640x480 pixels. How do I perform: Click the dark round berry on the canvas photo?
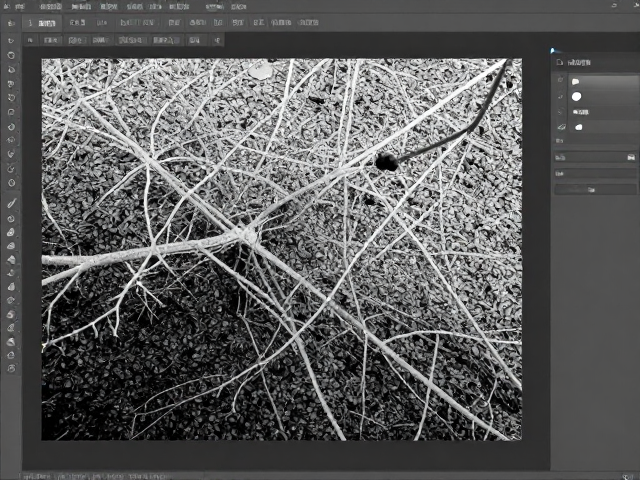click(x=386, y=162)
